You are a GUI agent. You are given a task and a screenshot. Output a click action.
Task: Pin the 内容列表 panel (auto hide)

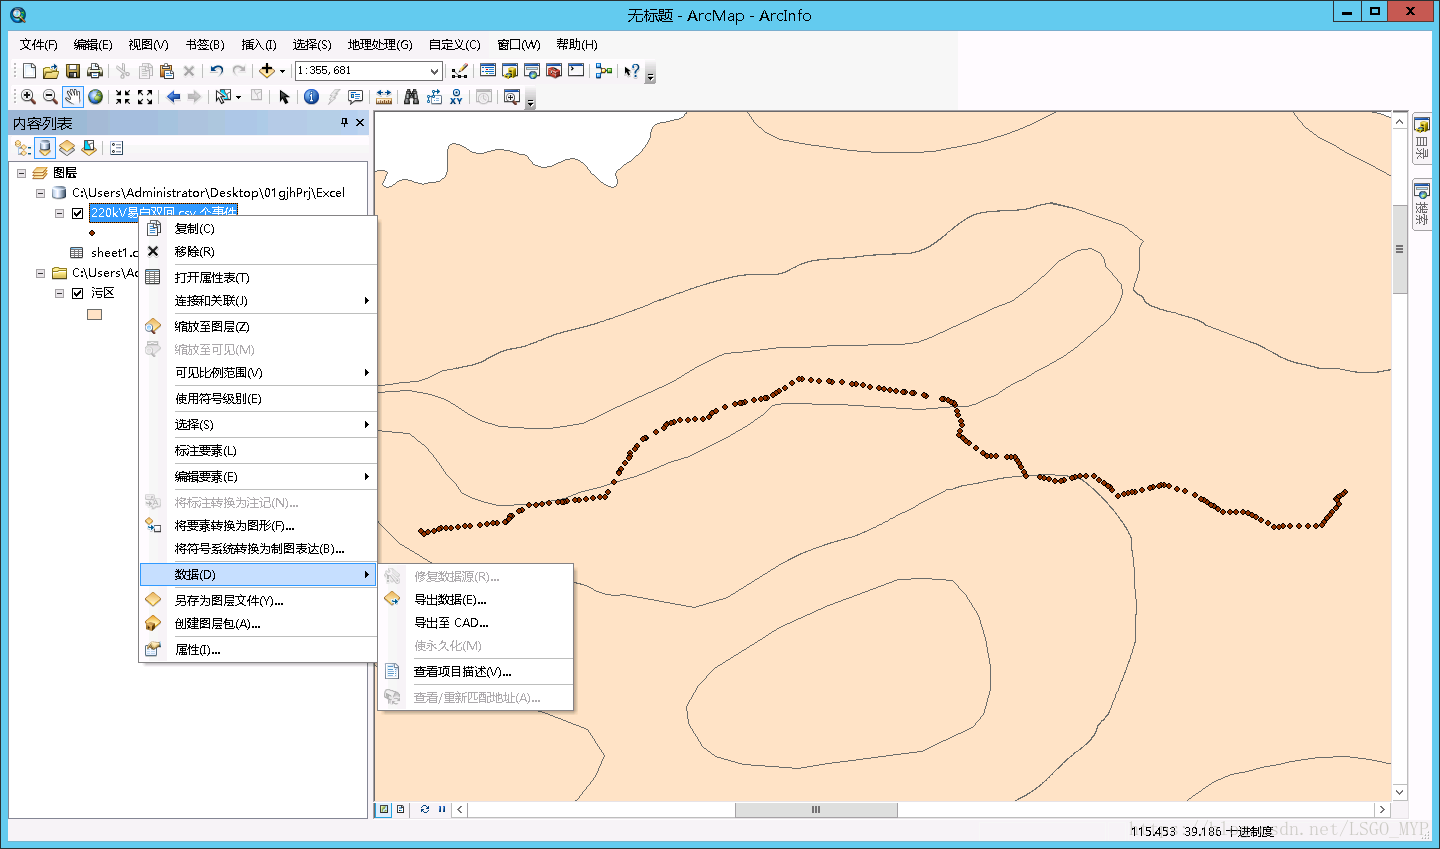click(344, 122)
